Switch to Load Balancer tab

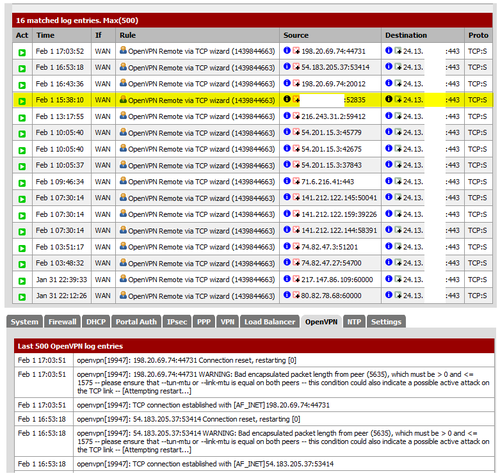pyautogui.click(x=270, y=322)
